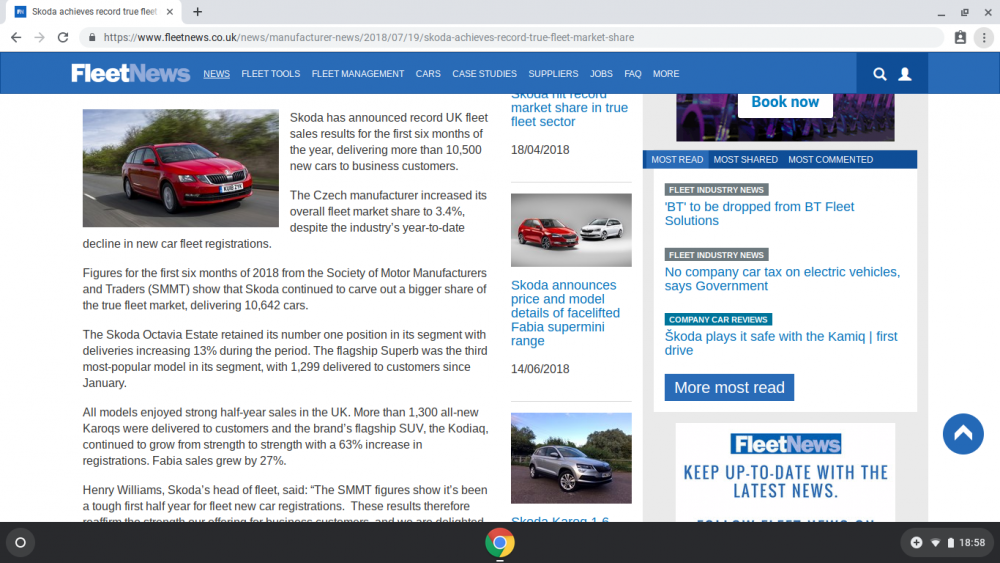Open facelifted Fabia supermini article link
This screenshot has width=1000, height=563.
(x=565, y=312)
